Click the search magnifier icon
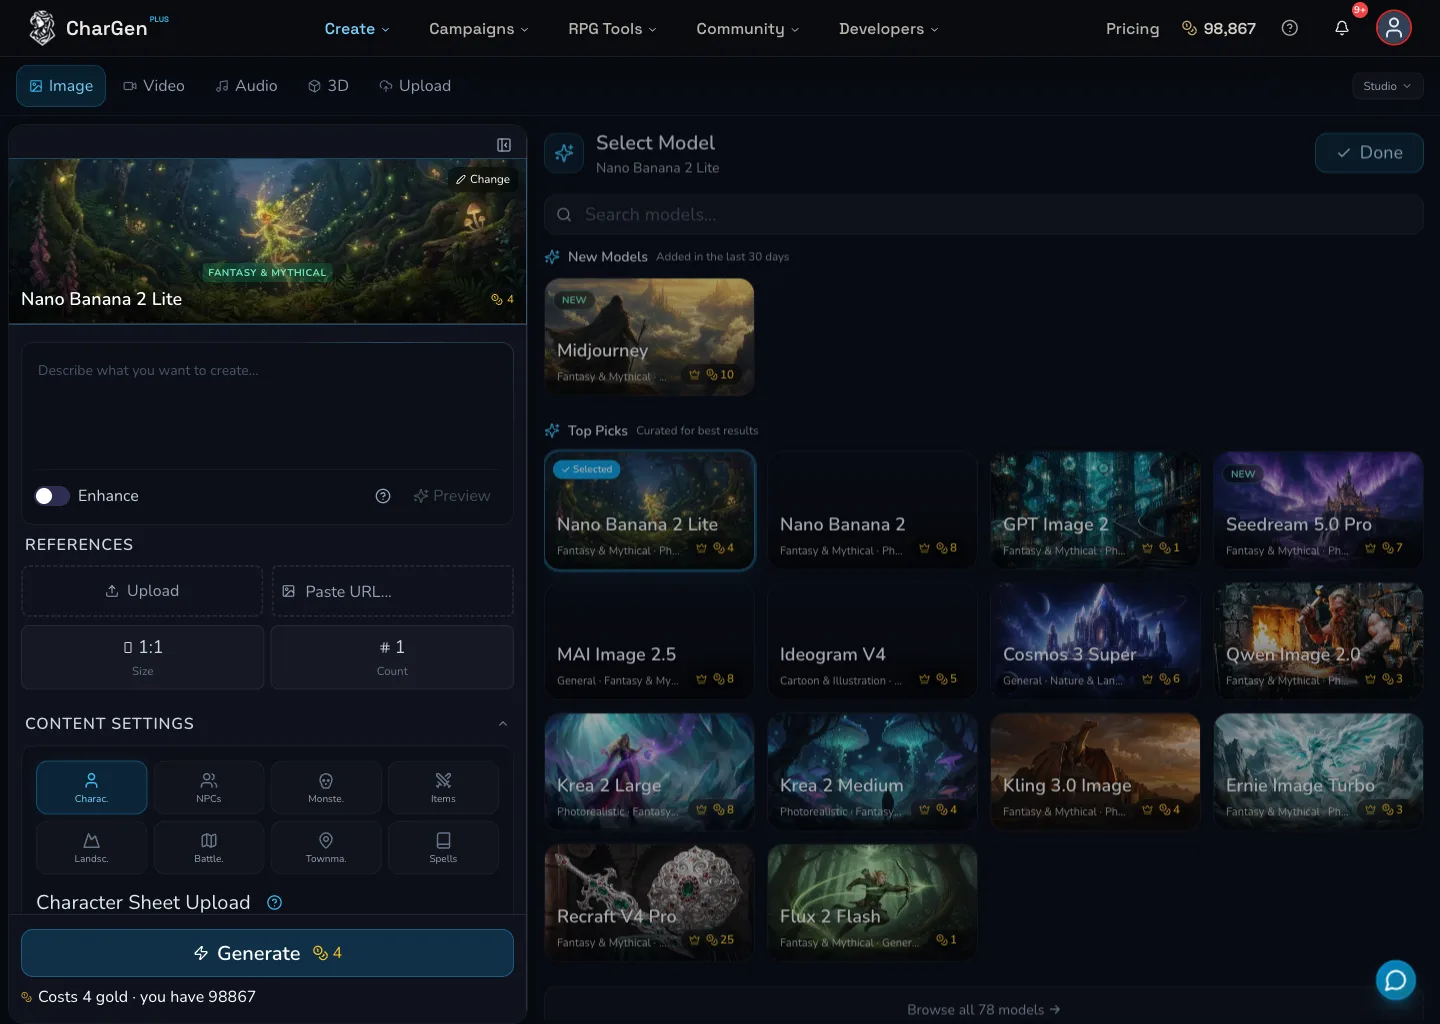The height and width of the screenshot is (1024, 1440). click(564, 214)
